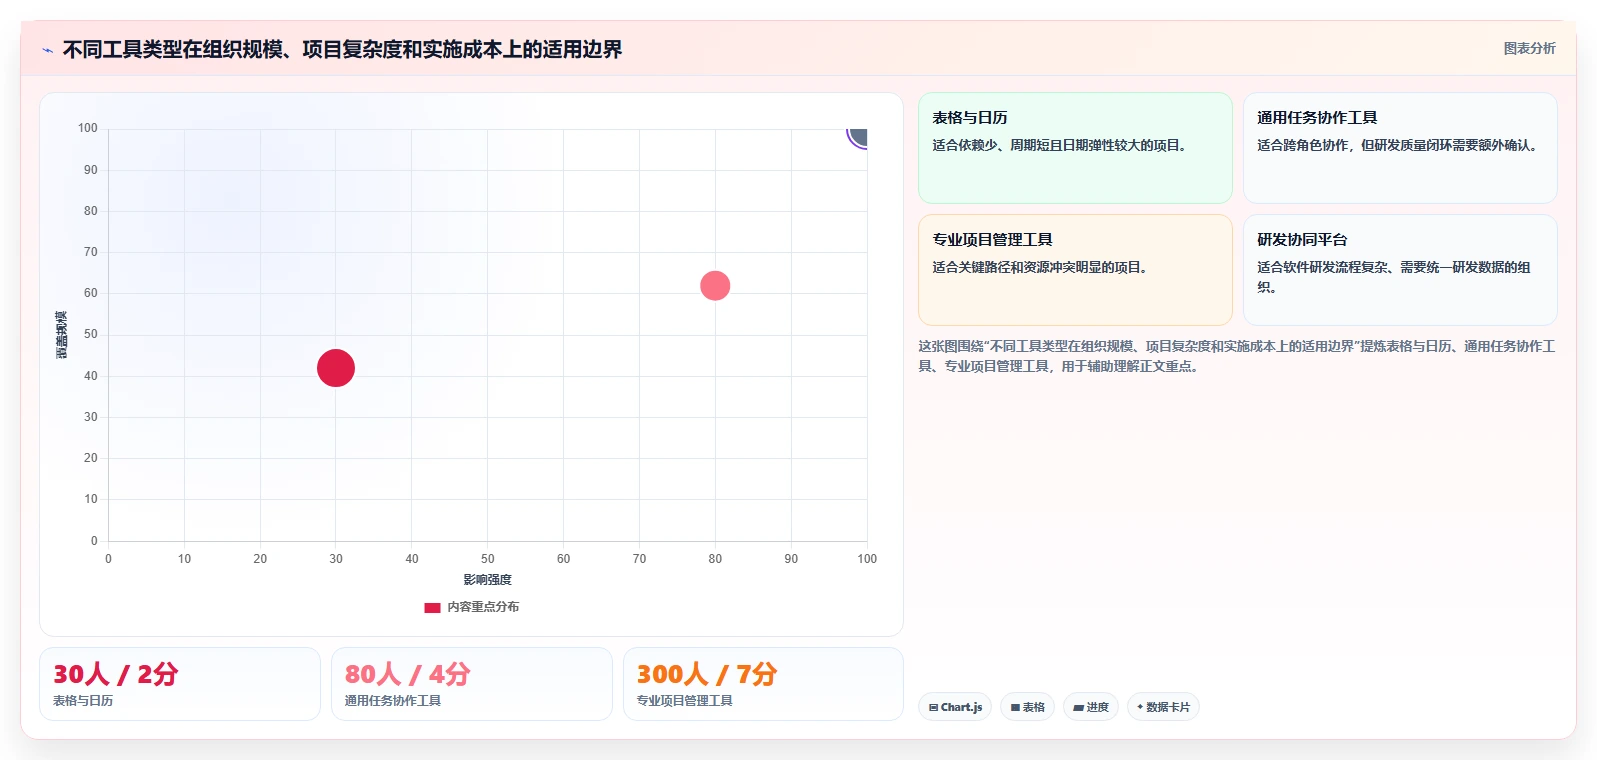Click the 进度 tag
The width and height of the screenshot is (1597, 760).
(x=1091, y=707)
